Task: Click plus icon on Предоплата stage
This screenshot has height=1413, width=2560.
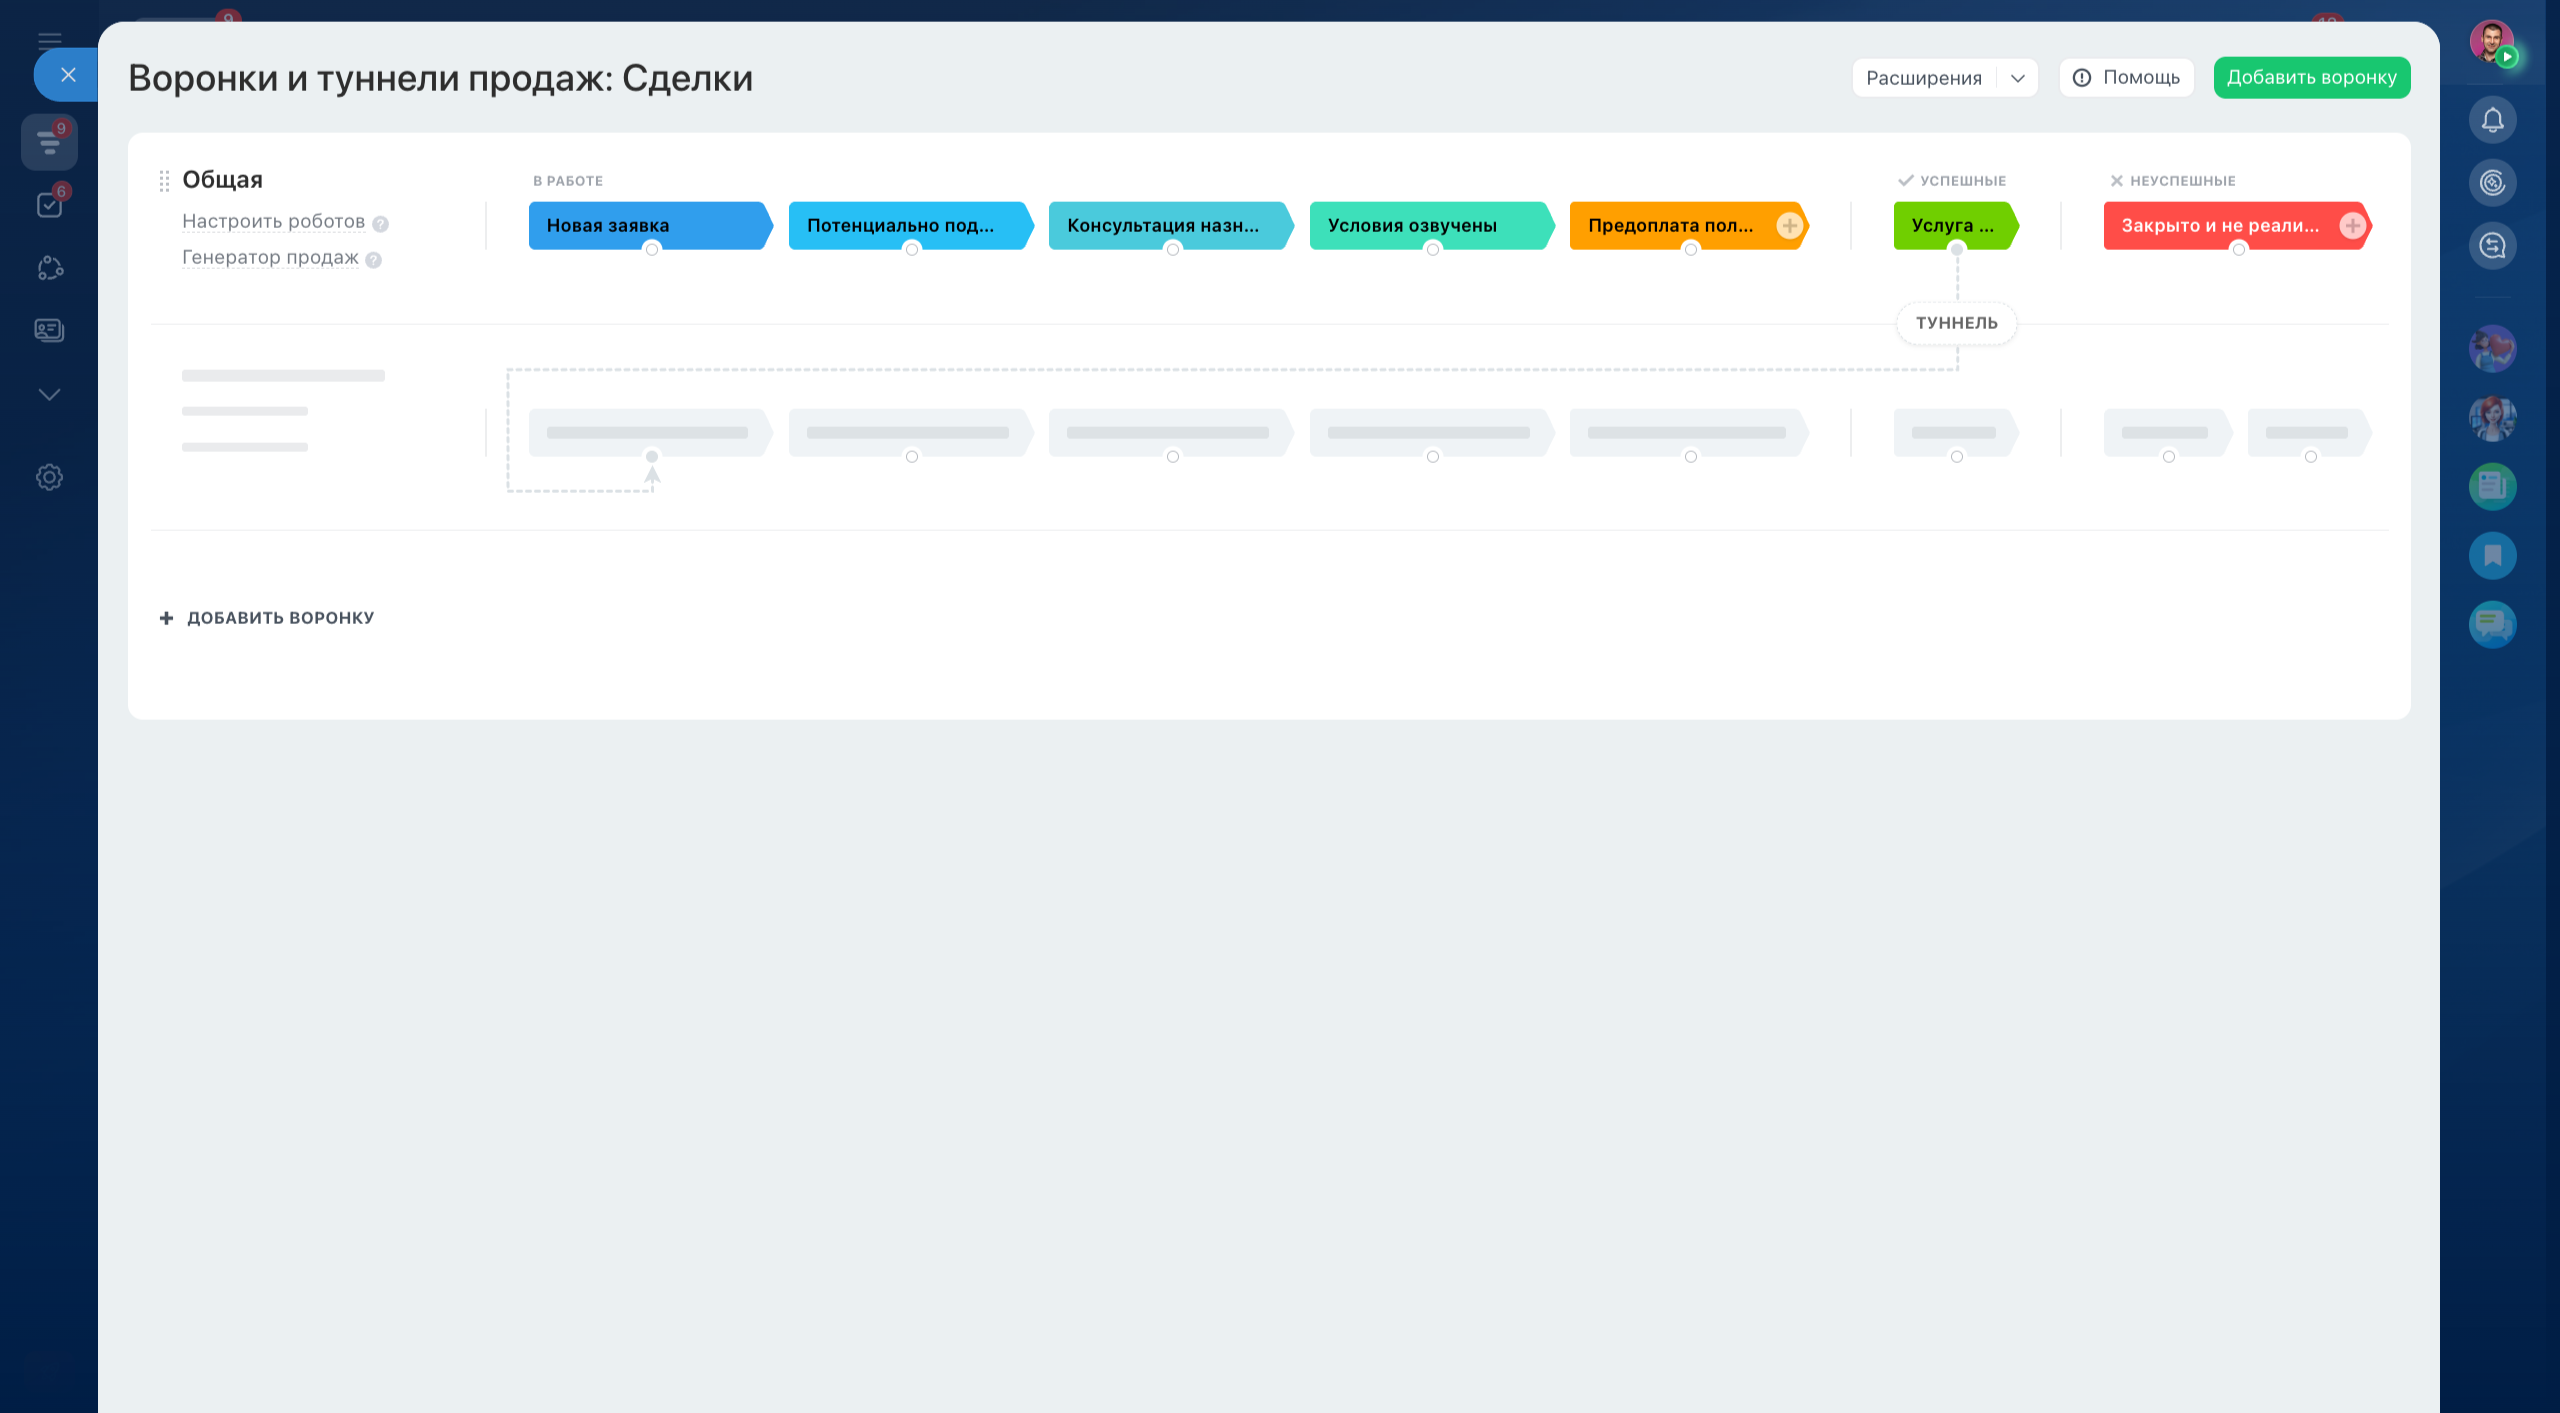Action: (1789, 226)
